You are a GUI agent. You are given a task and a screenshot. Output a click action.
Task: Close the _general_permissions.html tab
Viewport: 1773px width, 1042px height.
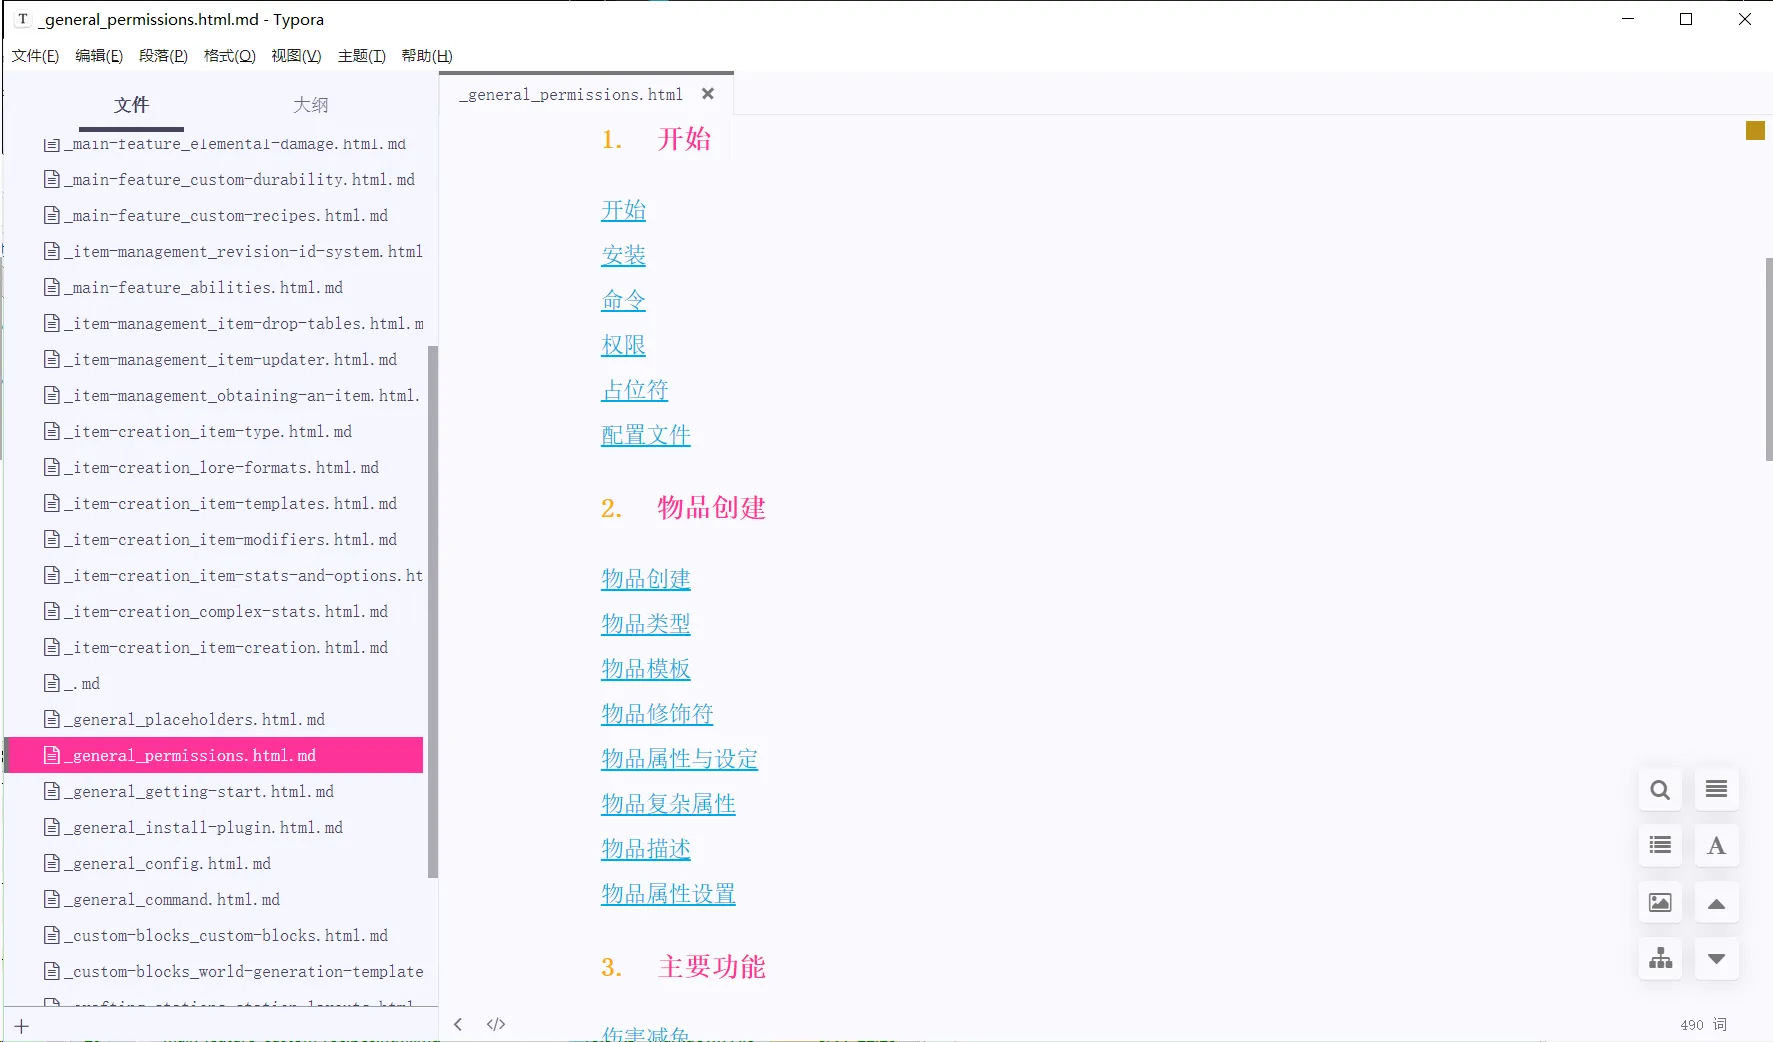tap(708, 94)
